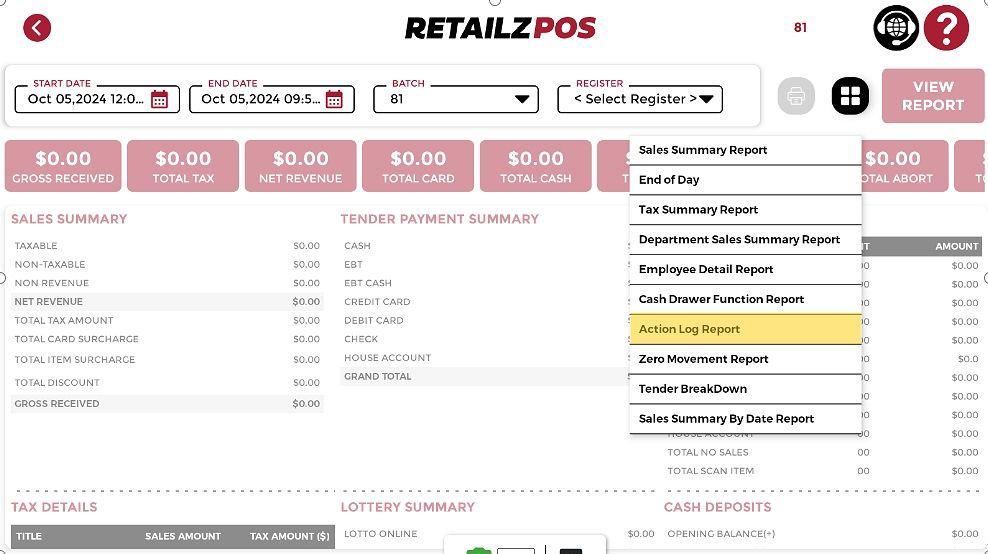Image resolution: width=988 pixels, height=554 pixels.
Task: Click the EBT tender row
Action: coord(485,265)
